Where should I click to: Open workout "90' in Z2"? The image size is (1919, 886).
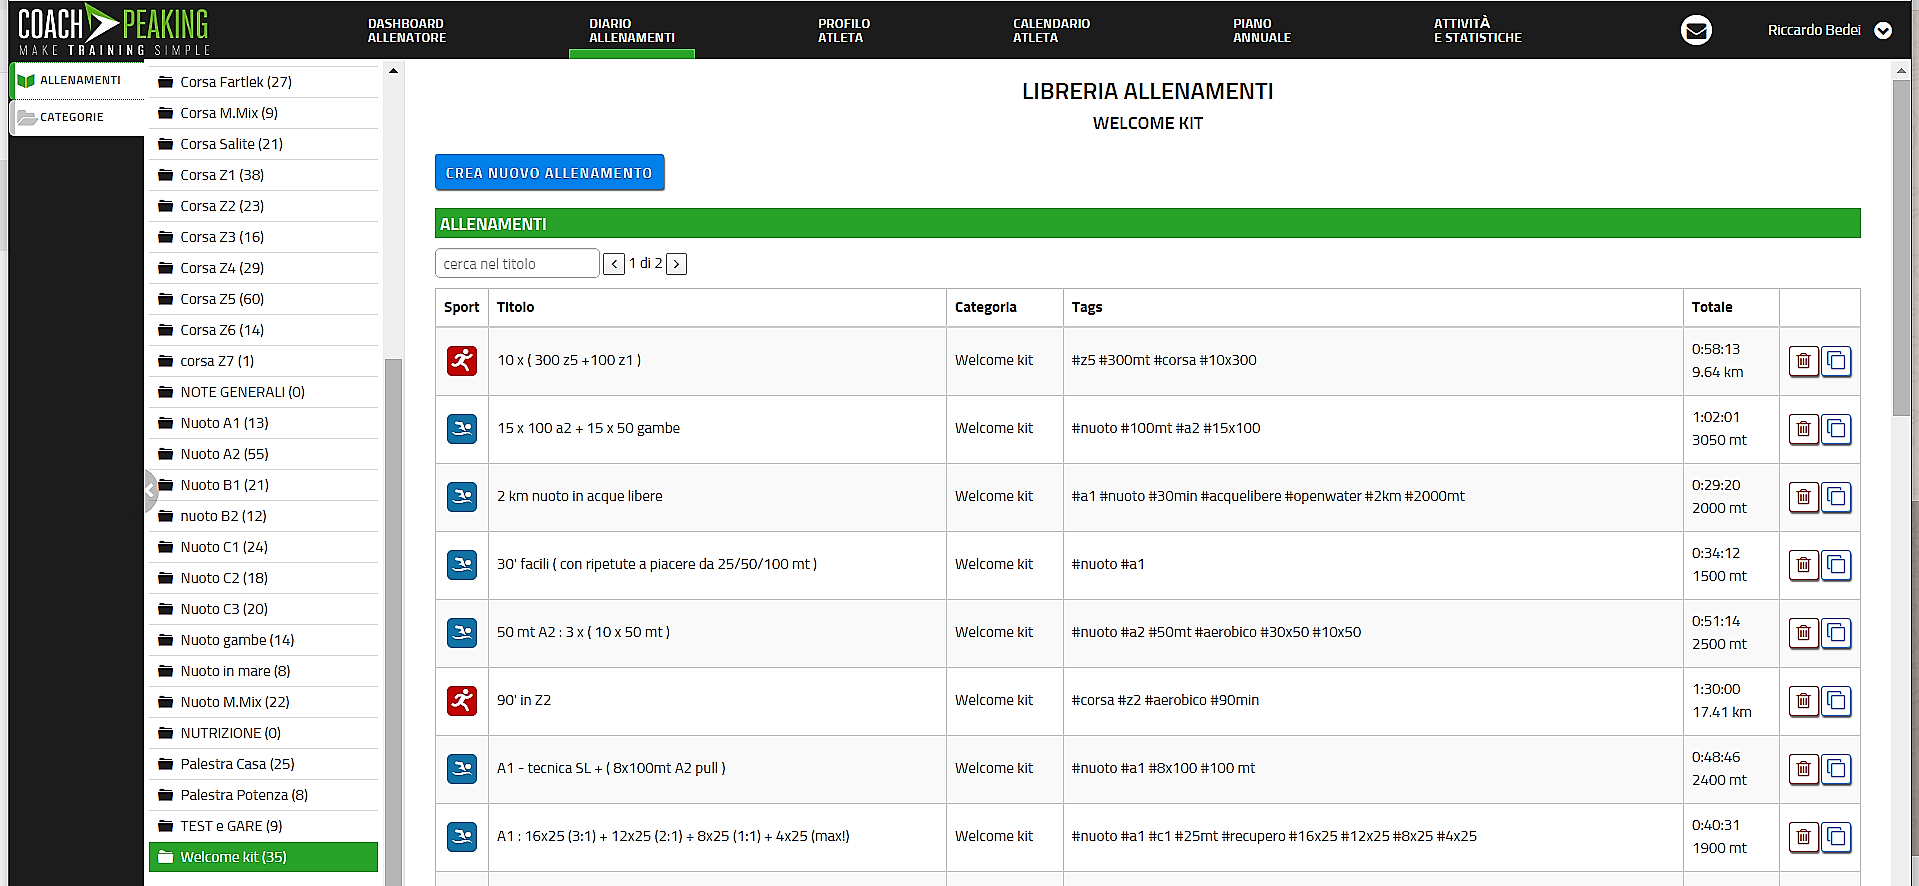524,700
